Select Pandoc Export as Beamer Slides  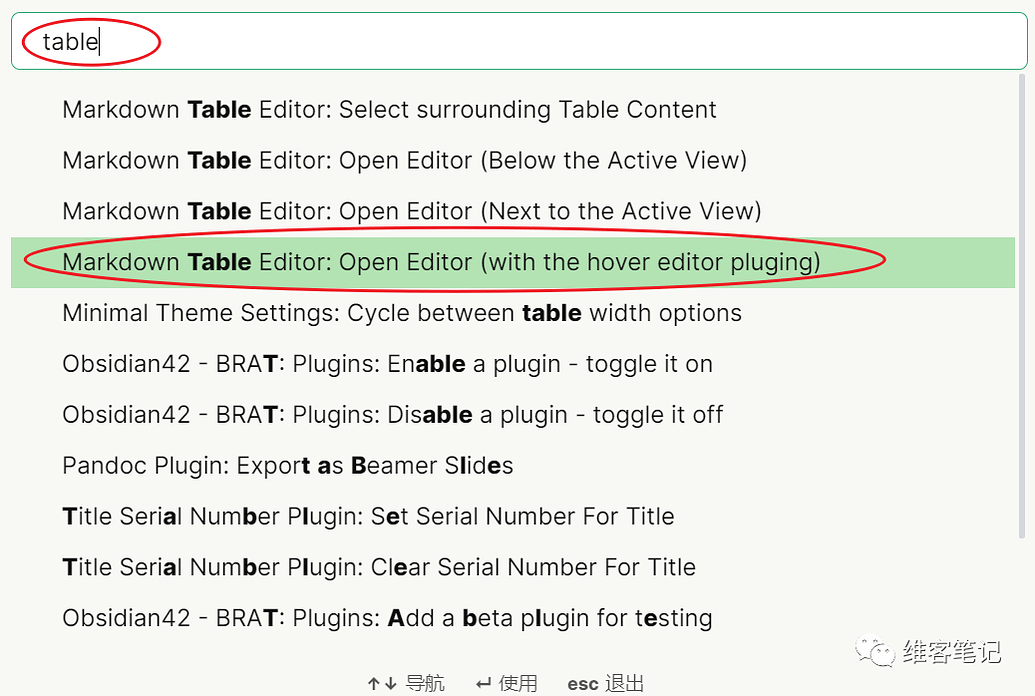[287, 466]
